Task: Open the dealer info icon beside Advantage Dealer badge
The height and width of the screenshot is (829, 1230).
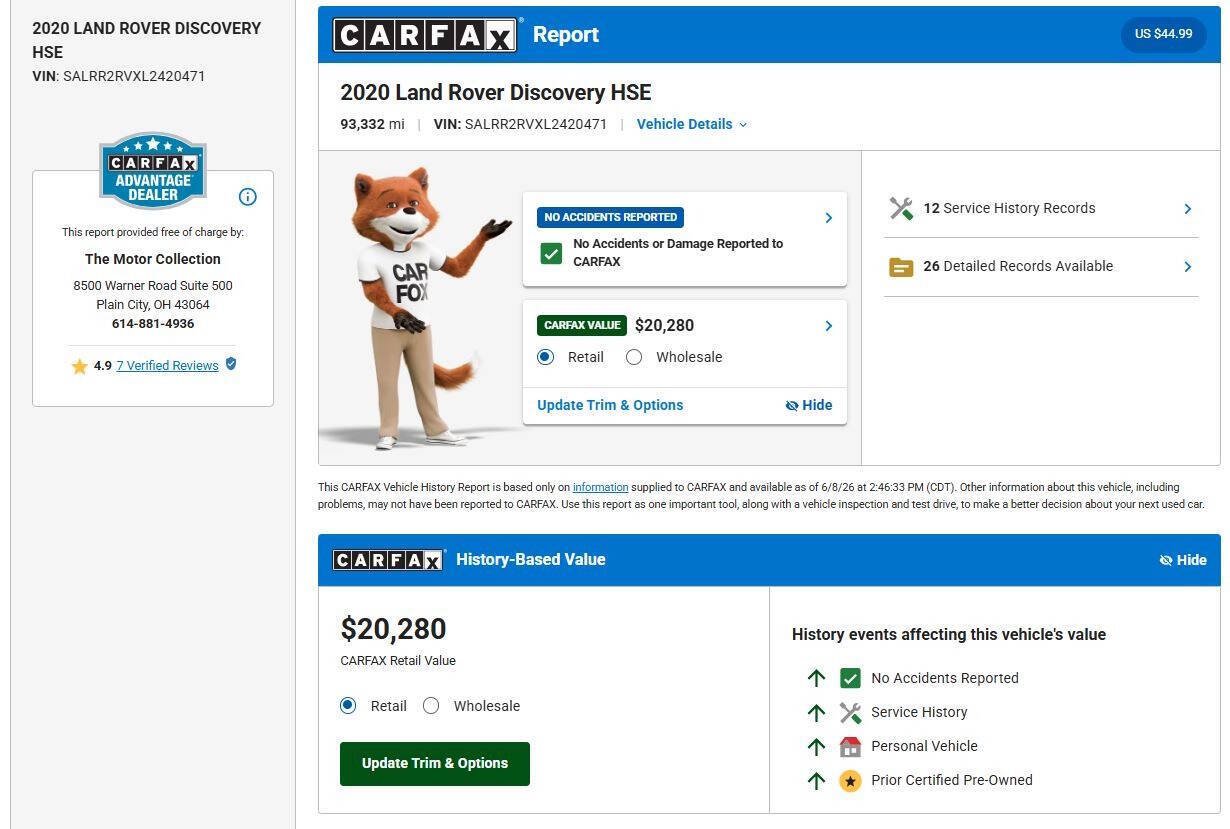Action: point(248,197)
